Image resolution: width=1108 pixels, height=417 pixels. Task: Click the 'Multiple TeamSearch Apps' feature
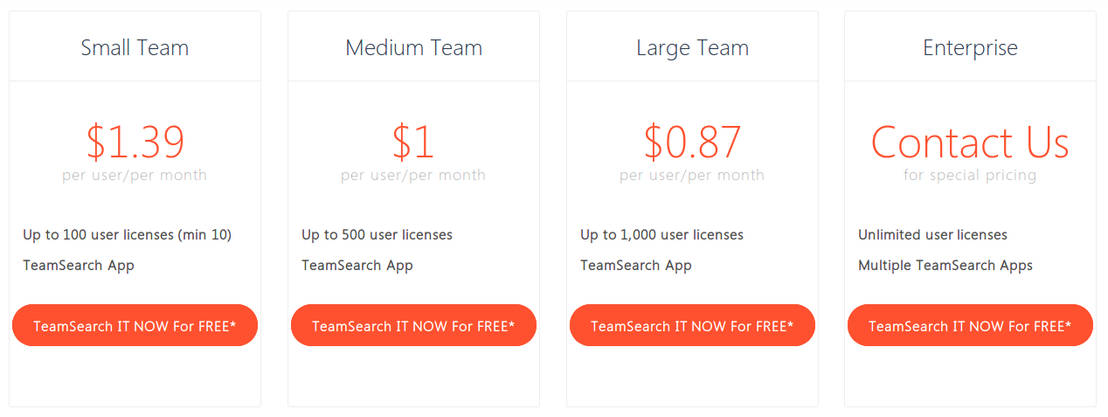pos(945,265)
